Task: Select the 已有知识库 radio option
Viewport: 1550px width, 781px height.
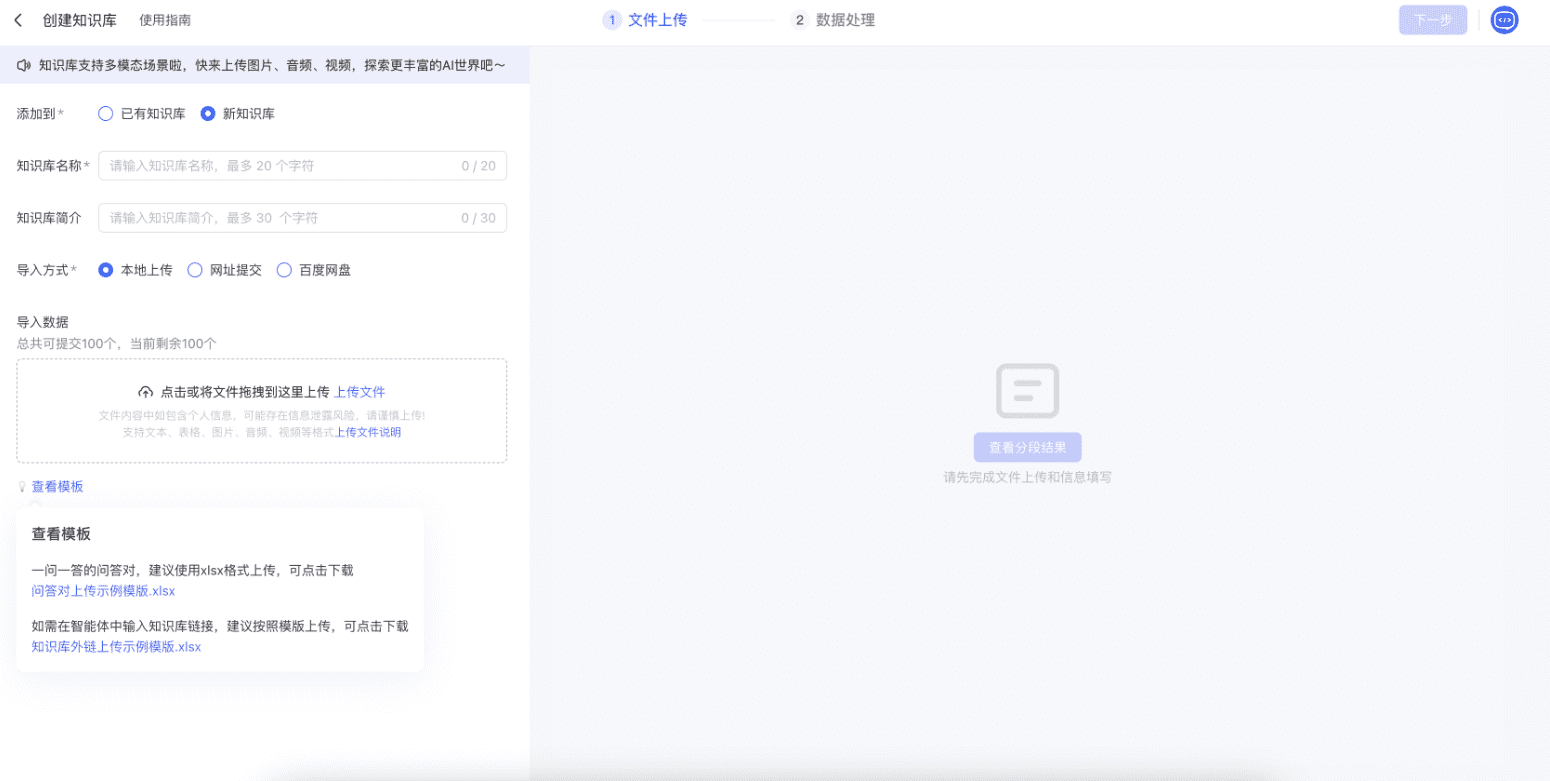Action: [x=142, y=114]
